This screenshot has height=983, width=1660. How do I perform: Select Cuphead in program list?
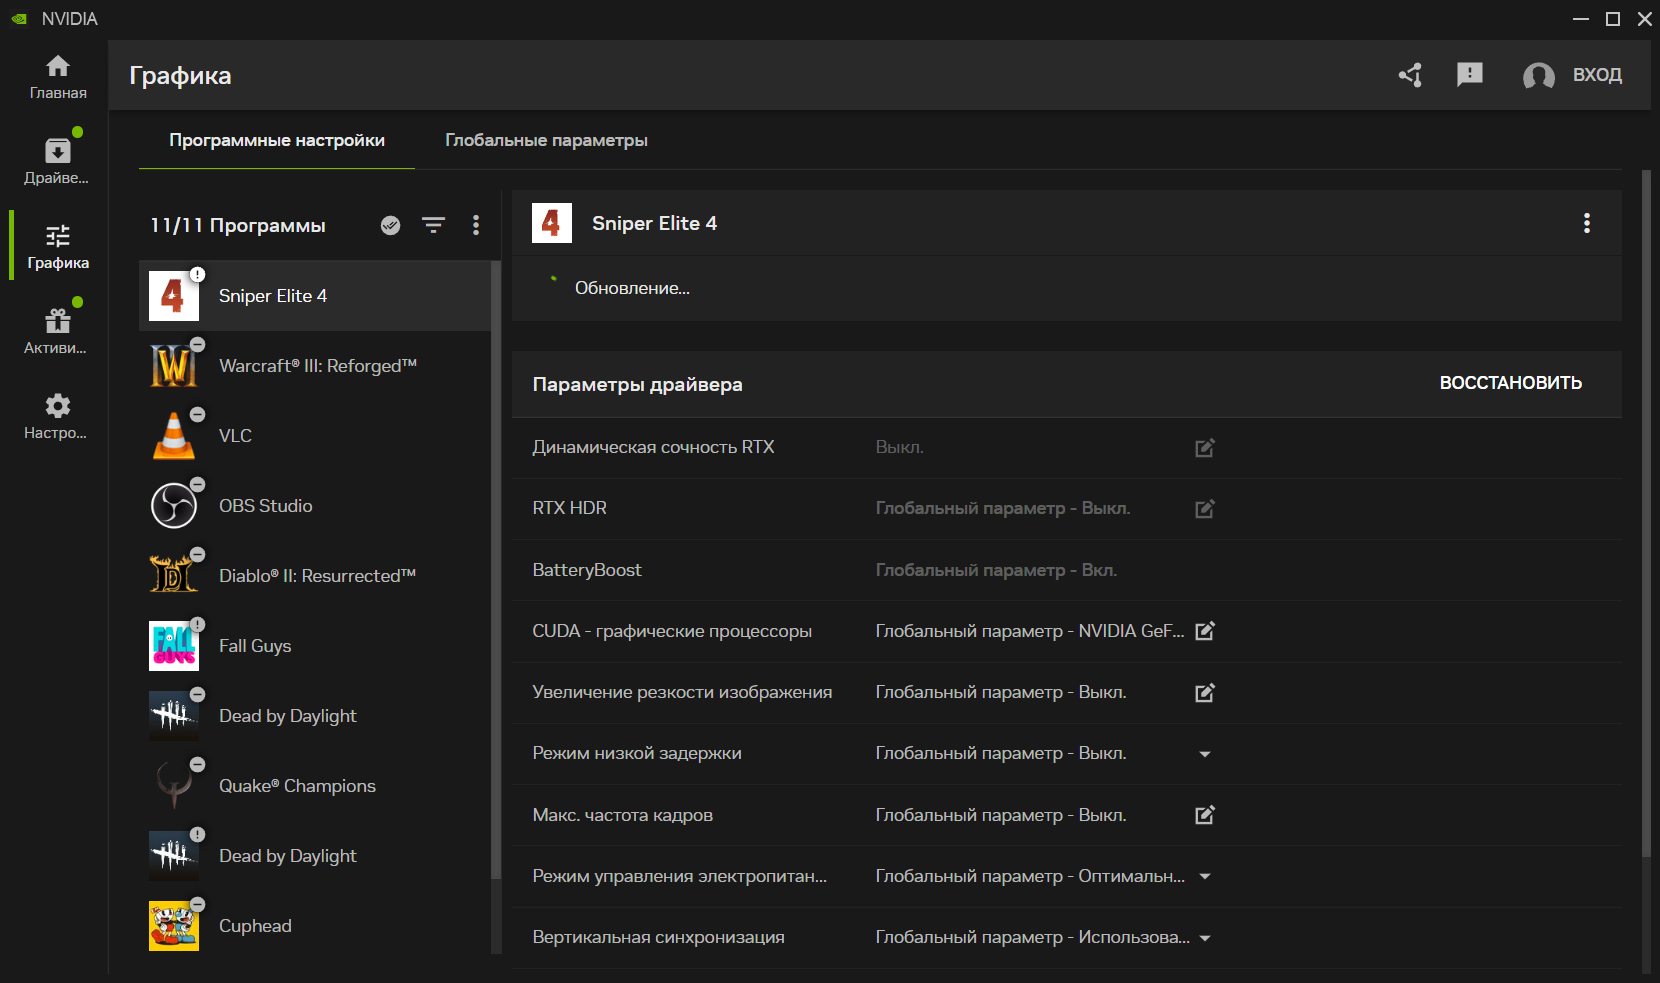[315, 926]
